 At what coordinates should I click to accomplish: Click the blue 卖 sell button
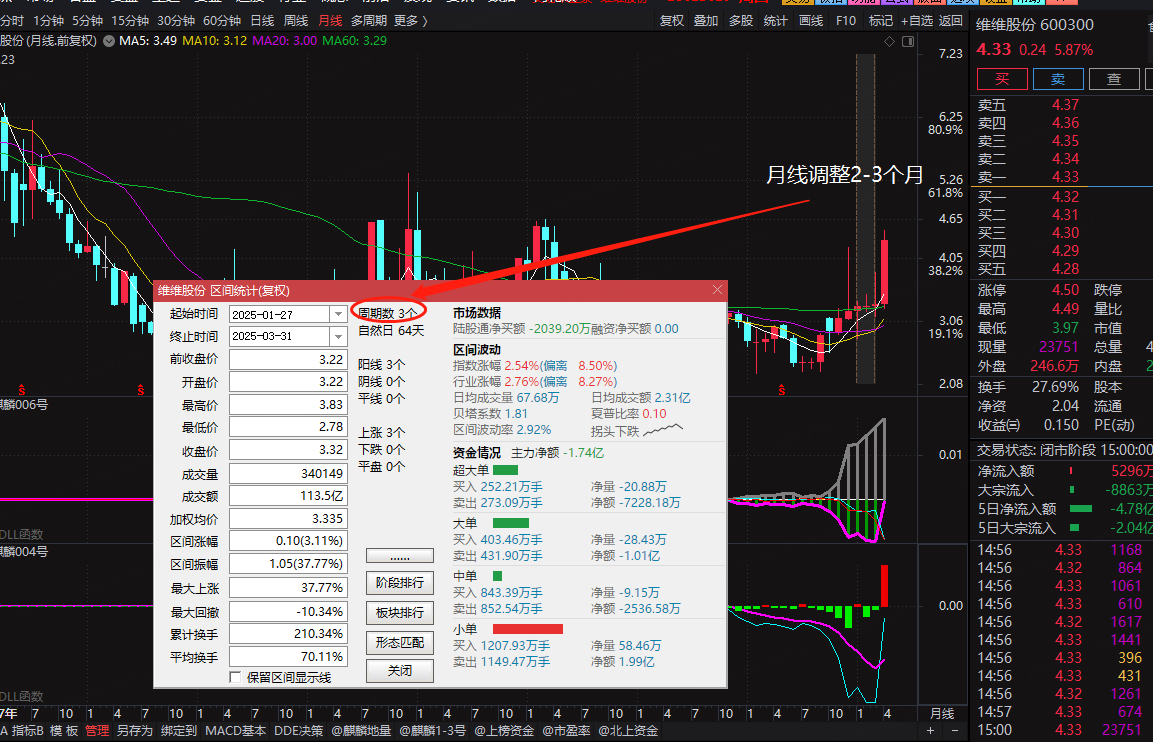pyautogui.click(x=1057, y=79)
